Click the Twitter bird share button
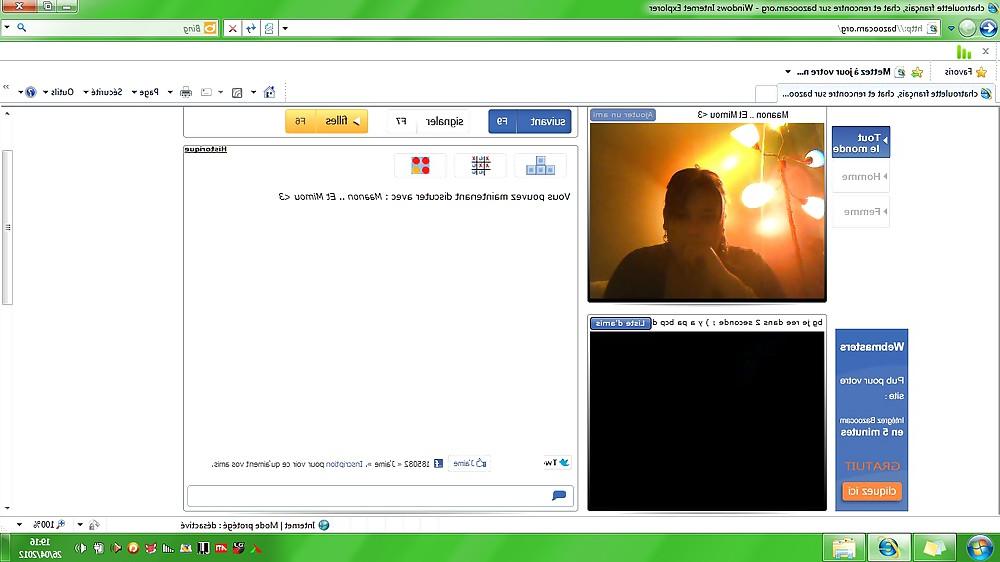1000x562 pixels. [x=557, y=462]
